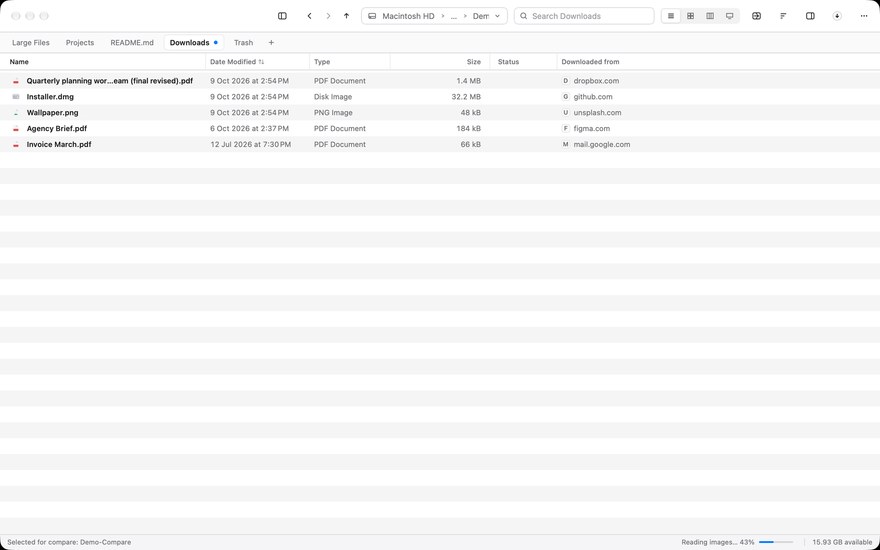Image resolution: width=880 pixels, height=550 pixels.
Task: Open the downloads activity arrow icon
Action: (837, 16)
